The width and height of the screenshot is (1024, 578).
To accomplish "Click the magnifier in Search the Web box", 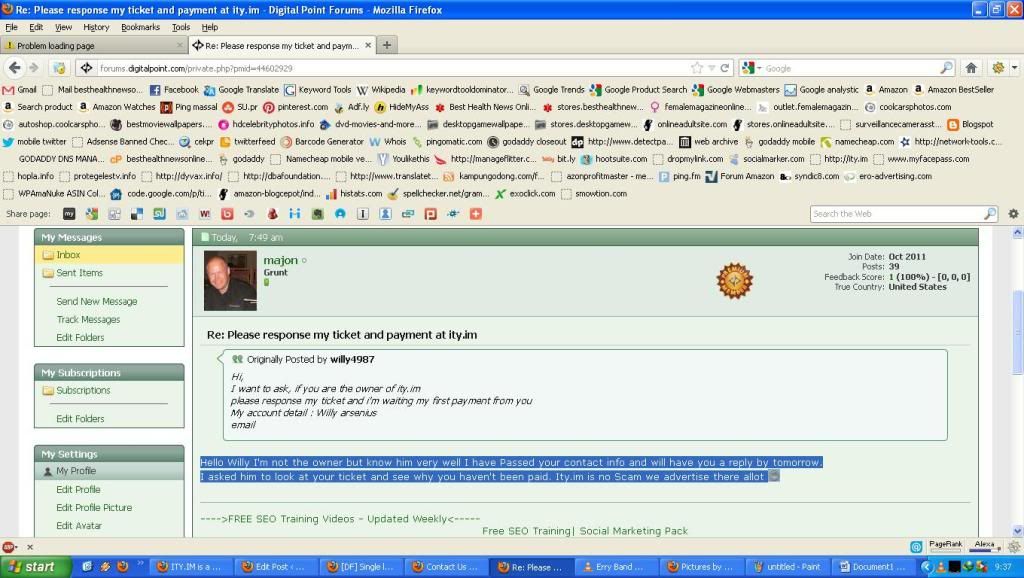I will pos(990,214).
